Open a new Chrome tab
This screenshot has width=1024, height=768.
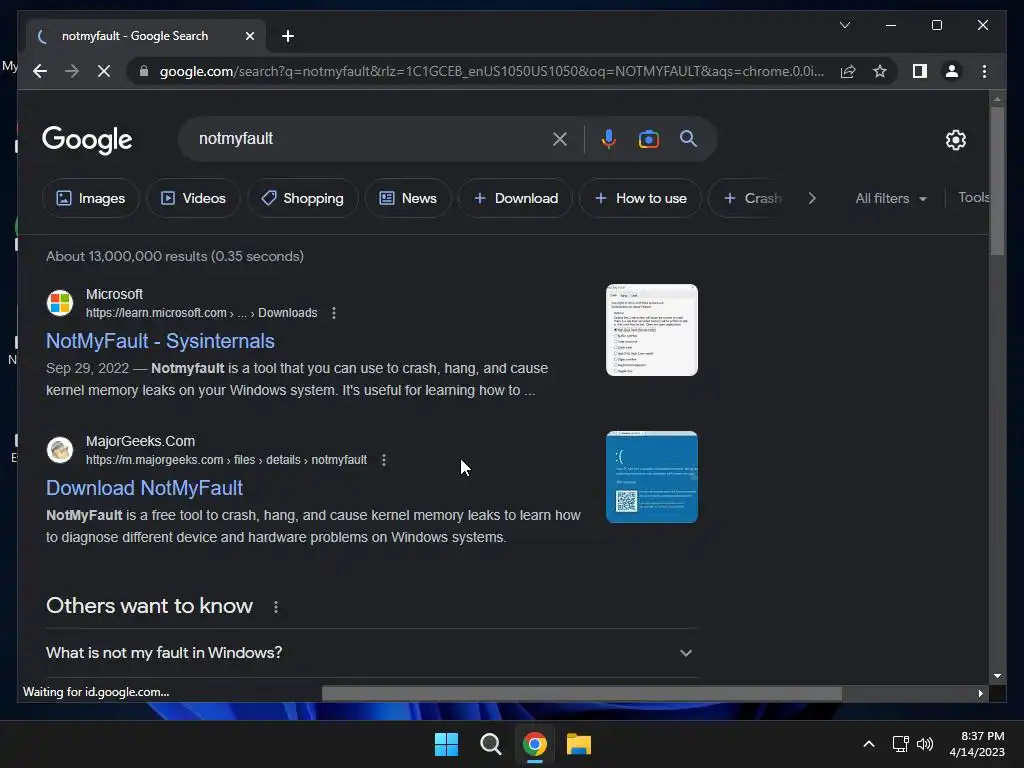point(288,36)
